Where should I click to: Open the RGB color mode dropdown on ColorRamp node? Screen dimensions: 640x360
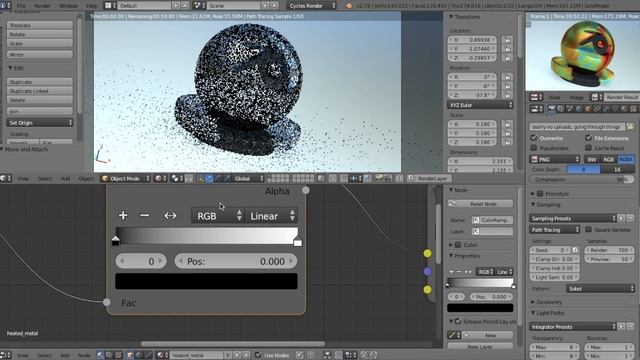pyautogui.click(x=218, y=216)
